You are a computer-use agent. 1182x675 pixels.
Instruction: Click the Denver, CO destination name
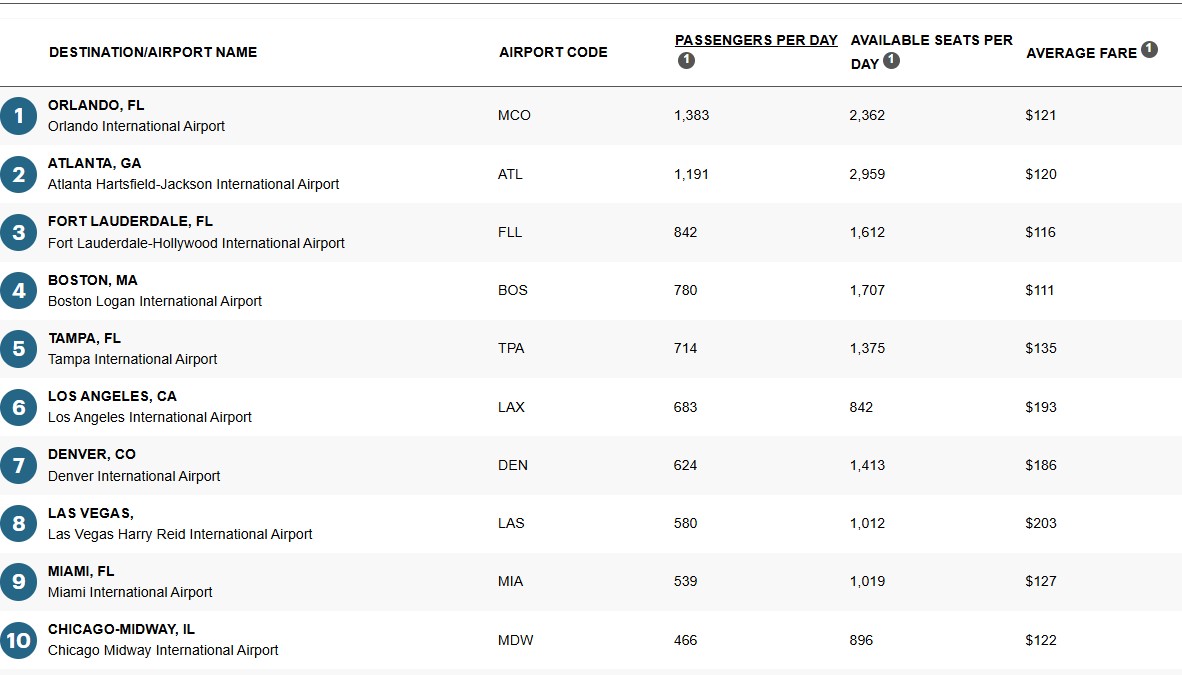click(x=92, y=454)
